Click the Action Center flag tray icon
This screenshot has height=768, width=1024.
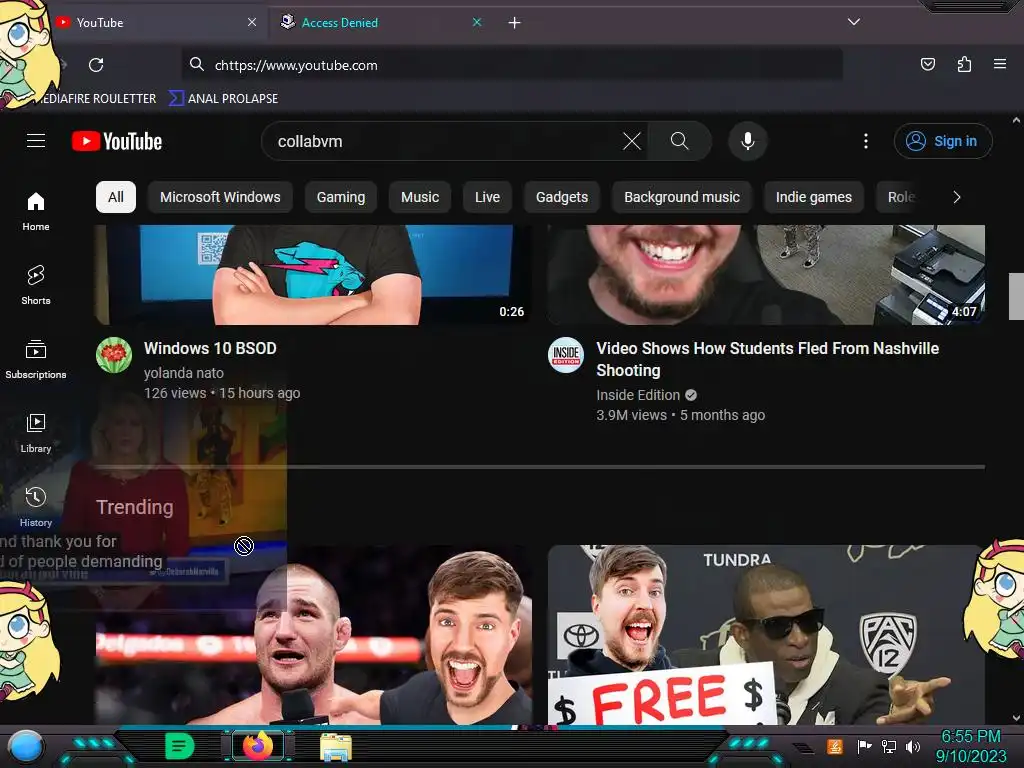[x=865, y=746]
